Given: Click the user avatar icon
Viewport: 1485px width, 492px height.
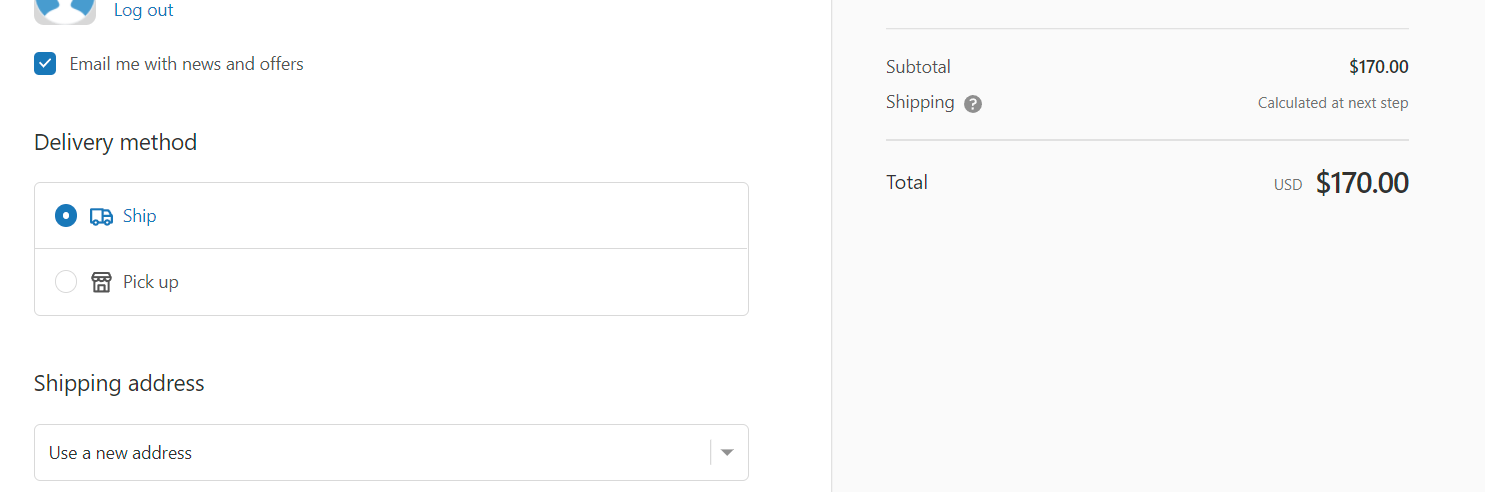Looking at the screenshot, I should [65, 10].
